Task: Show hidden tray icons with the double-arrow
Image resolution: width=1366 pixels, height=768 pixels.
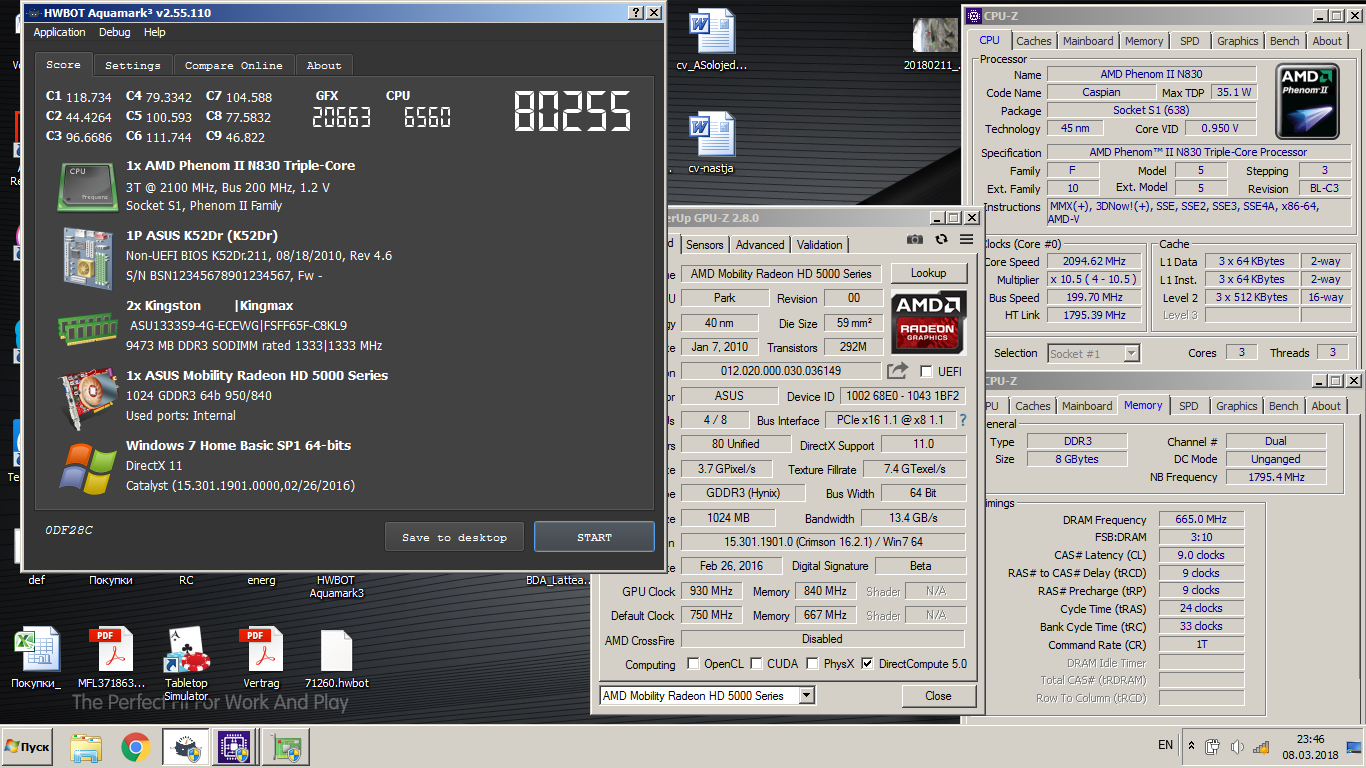Action: pyautogui.click(x=1190, y=746)
